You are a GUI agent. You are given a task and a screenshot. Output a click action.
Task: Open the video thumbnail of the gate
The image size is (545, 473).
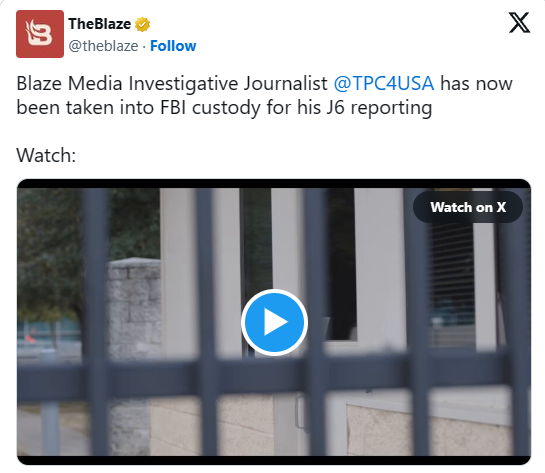(x=274, y=322)
